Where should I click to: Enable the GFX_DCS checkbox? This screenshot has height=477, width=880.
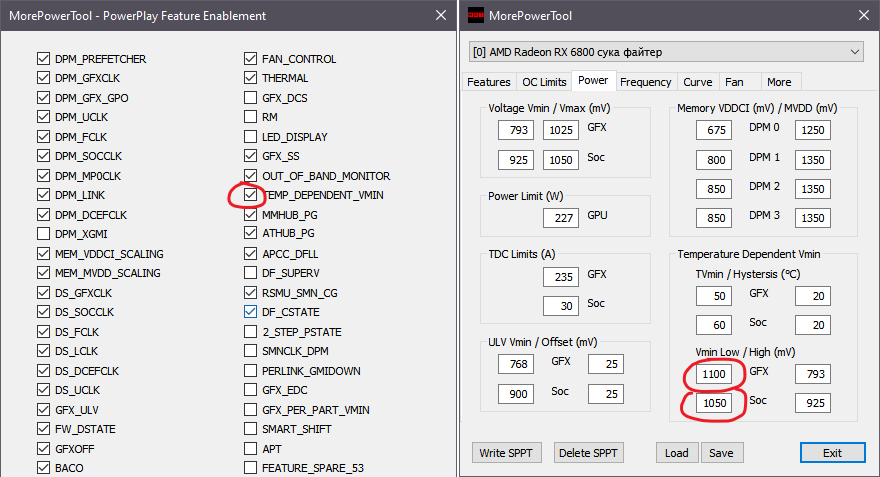tap(250, 98)
